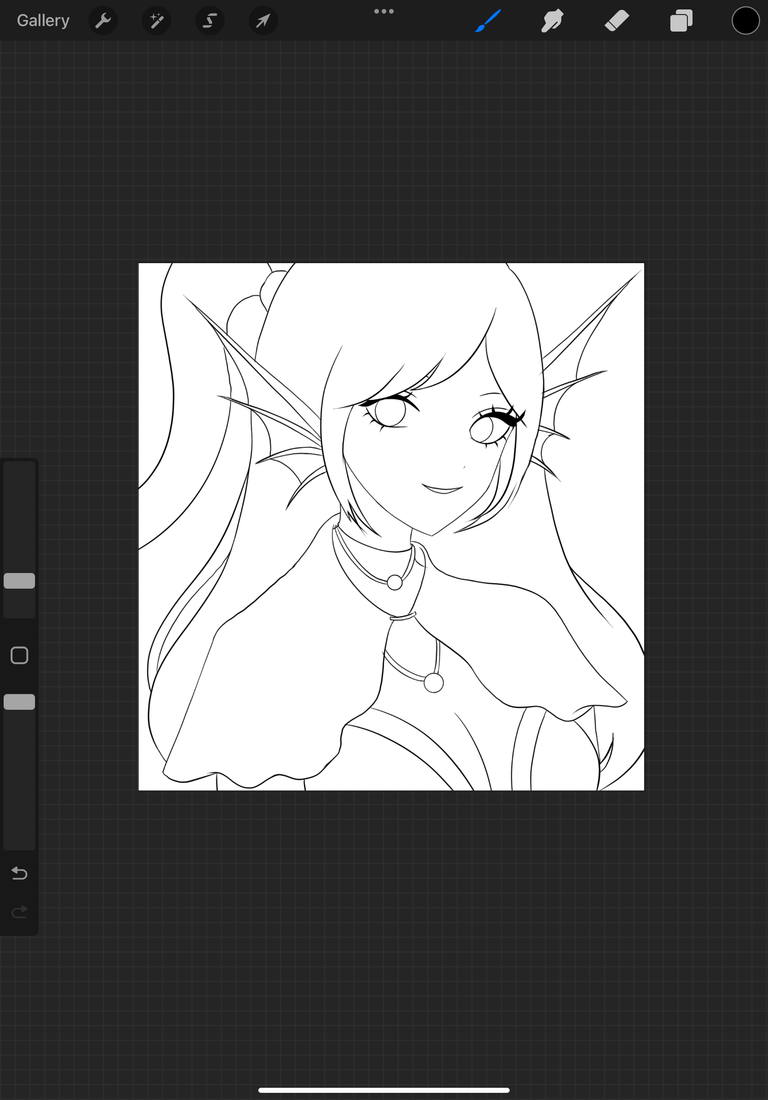The height and width of the screenshot is (1100, 768).
Task: Select the Brush tool
Action: click(x=488, y=21)
